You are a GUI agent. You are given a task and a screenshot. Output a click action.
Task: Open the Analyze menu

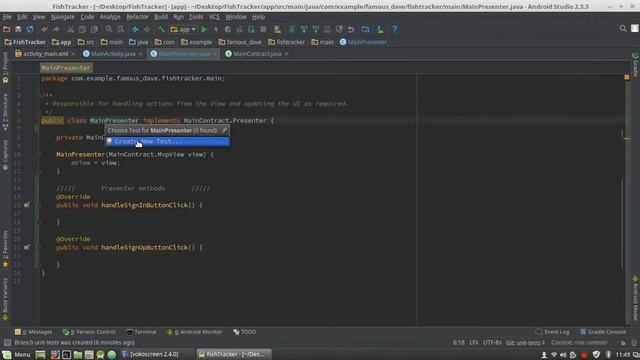click(x=110, y=17)
